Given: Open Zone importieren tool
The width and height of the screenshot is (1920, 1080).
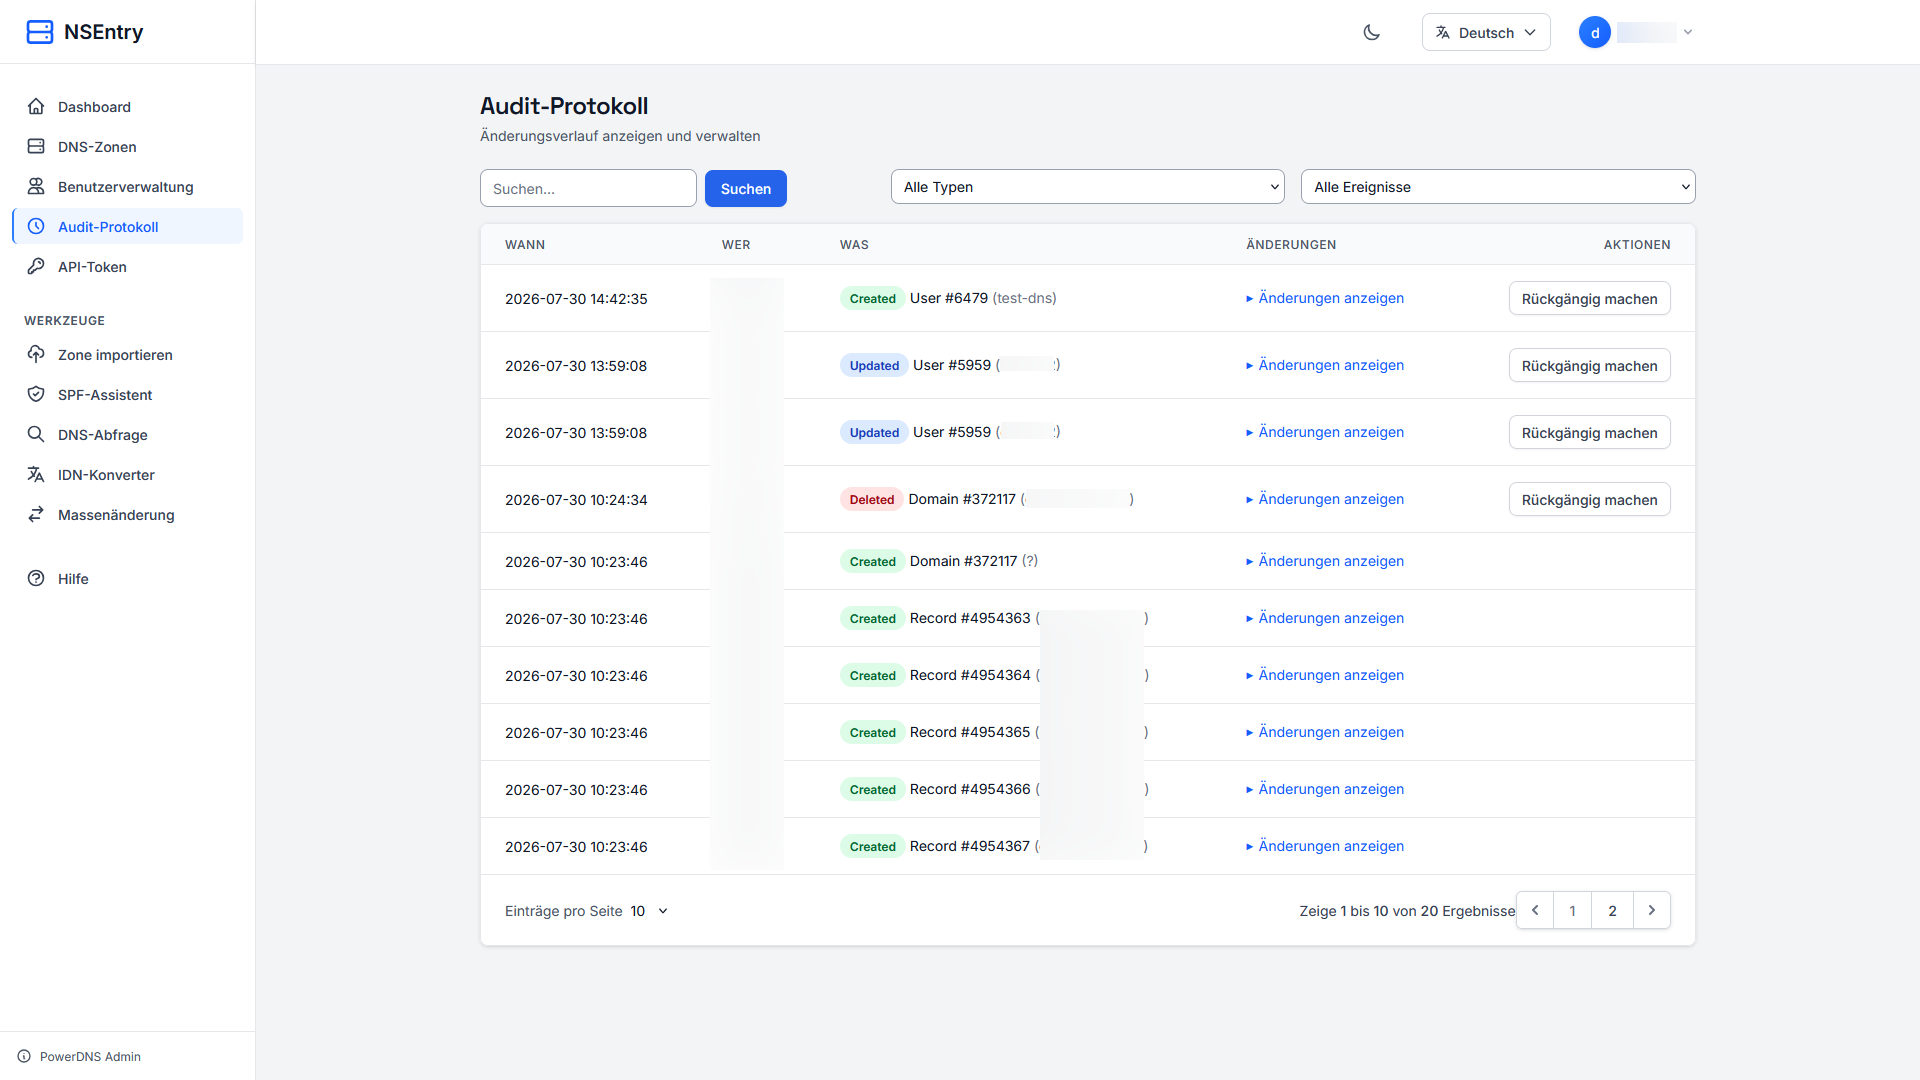Looking at the screenshot, I should click(x=127, y=355).
